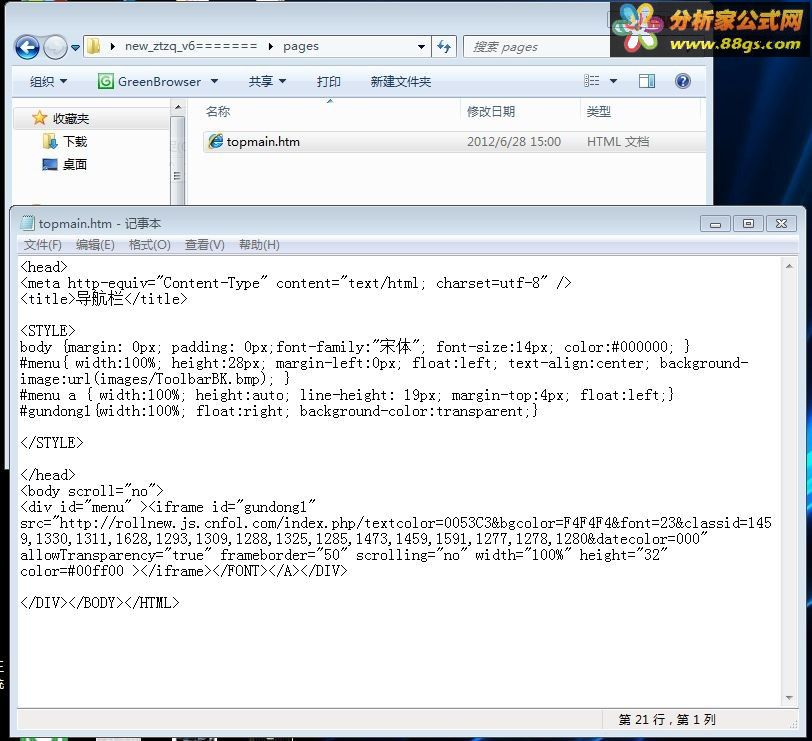Select new_ztzq_v6======= in address path
This screenshot has height=741, width=812.
click(191, 46)
